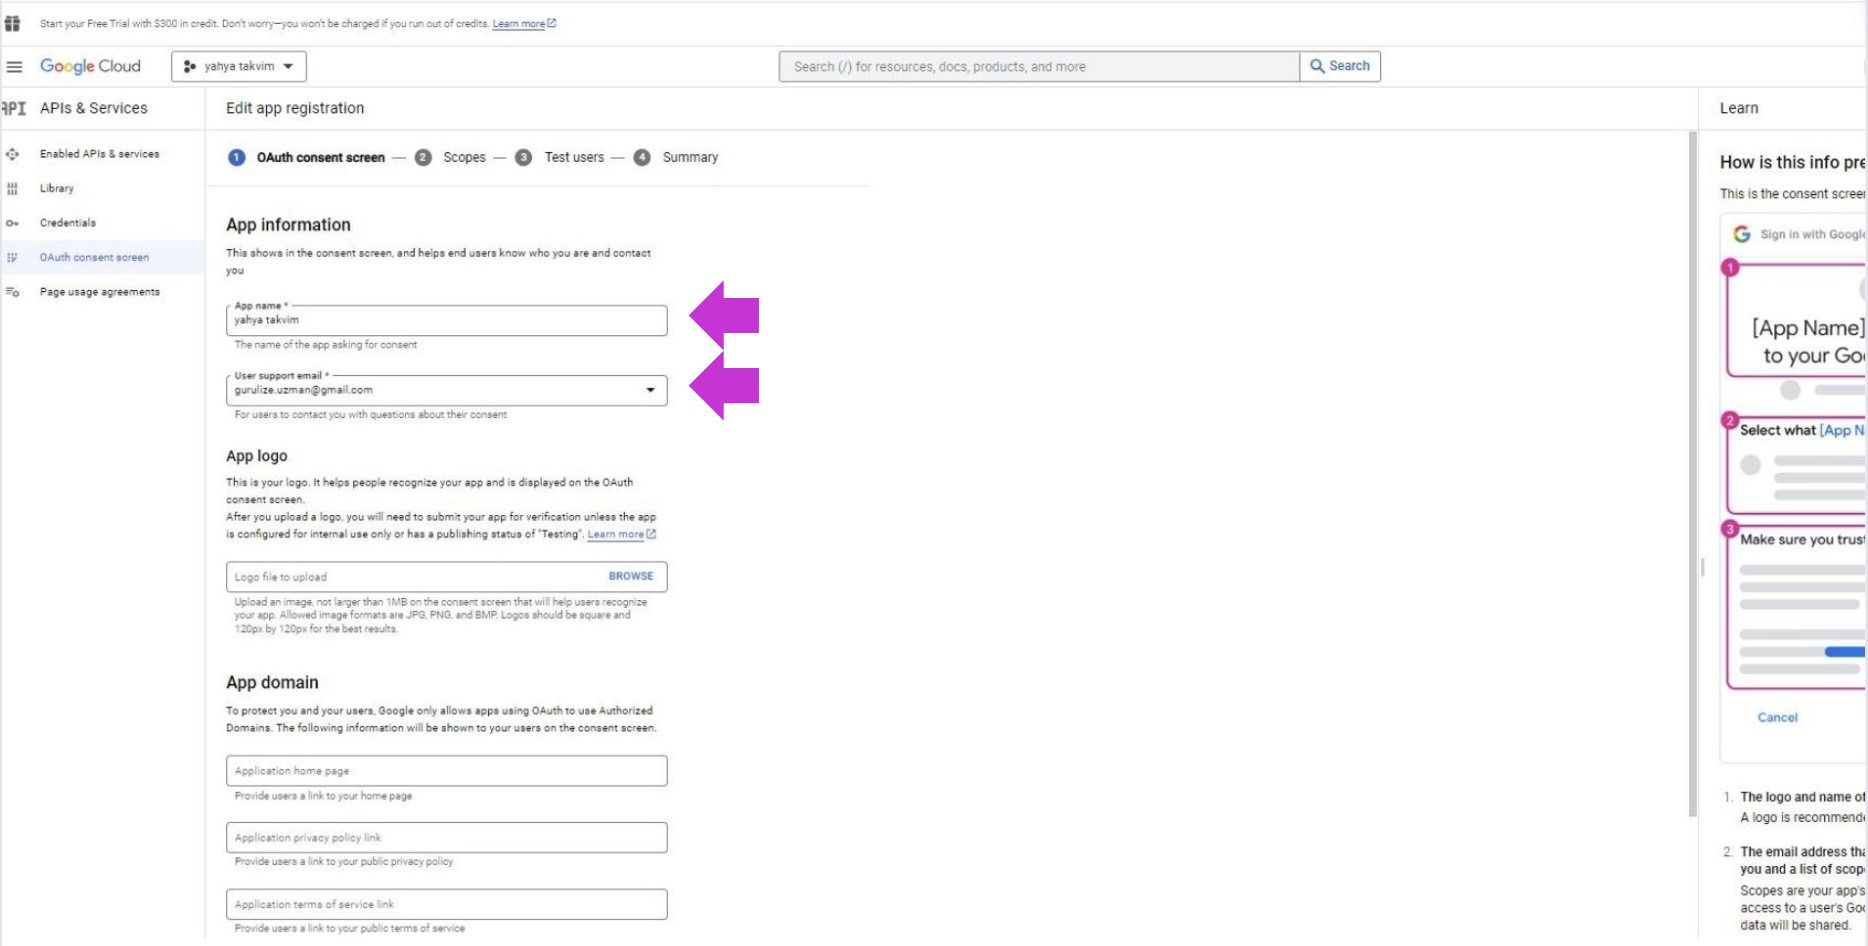Open the User support email dropdown
The width and height of the screenshot is (1868, 946).
446,390
